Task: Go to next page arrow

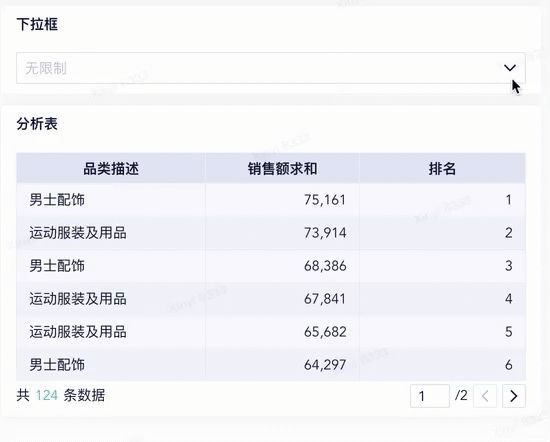Action: tap(514, 396)
